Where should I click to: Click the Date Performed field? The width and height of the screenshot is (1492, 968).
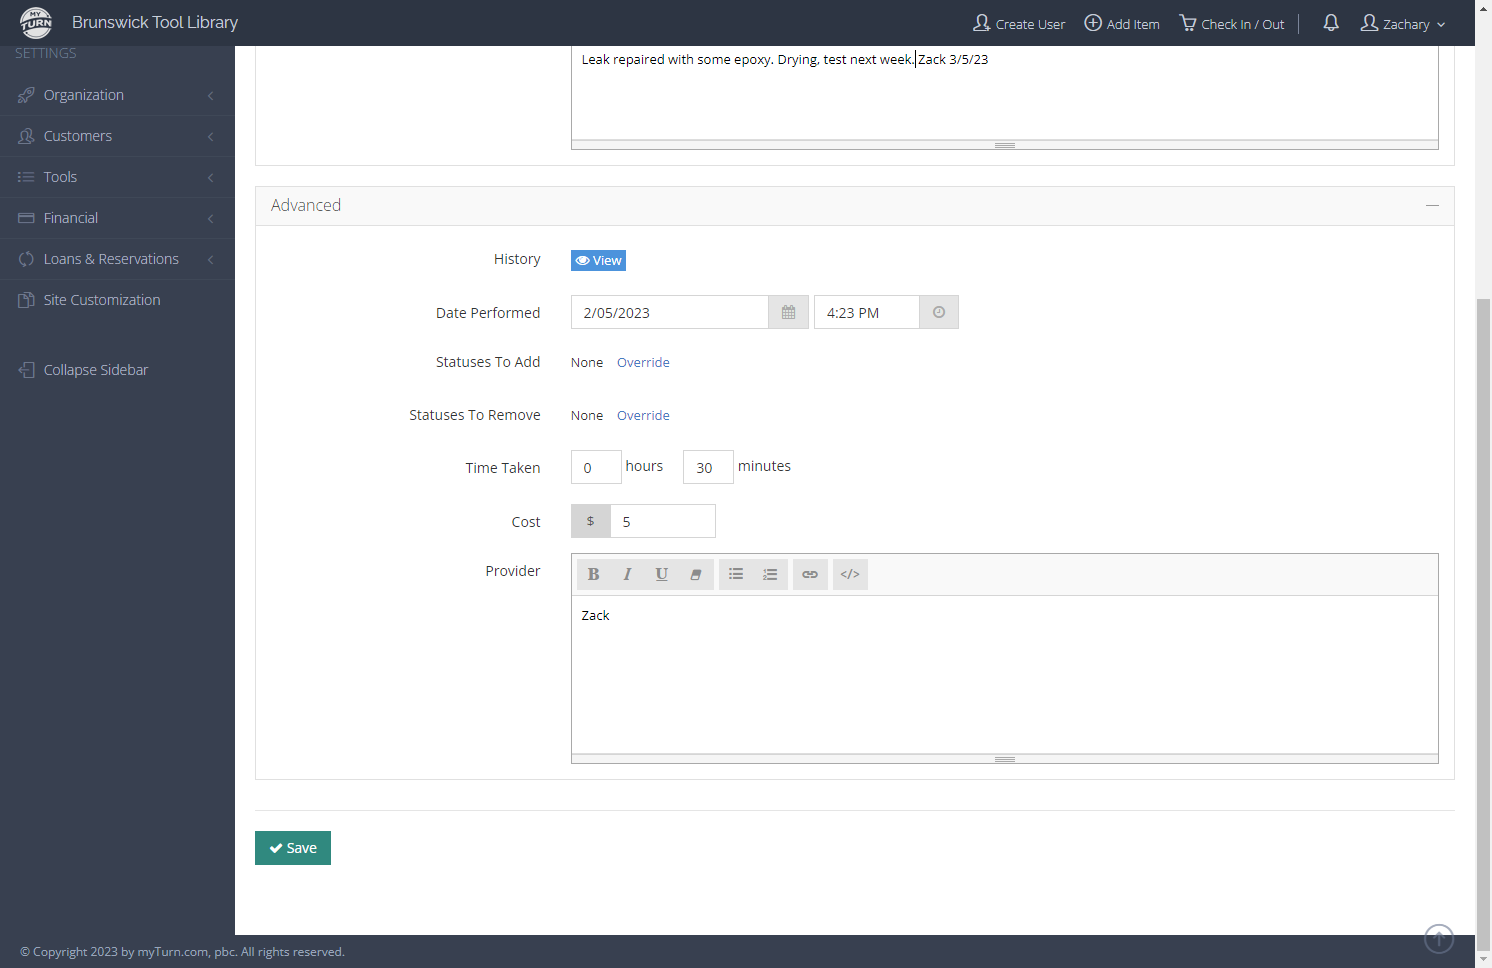pos(670,312)
